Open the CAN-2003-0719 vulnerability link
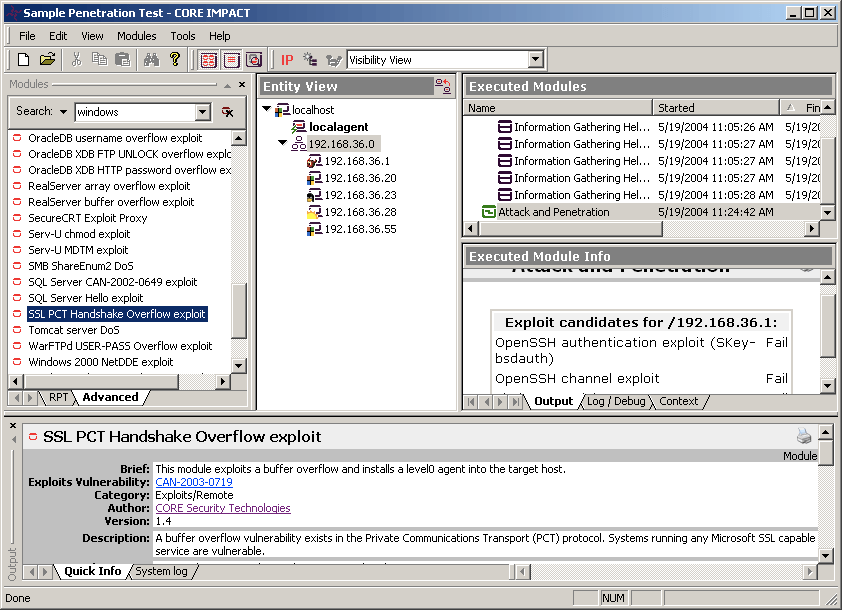The height and width of the screenshot is (610, 842). click(x=194, y=482)
